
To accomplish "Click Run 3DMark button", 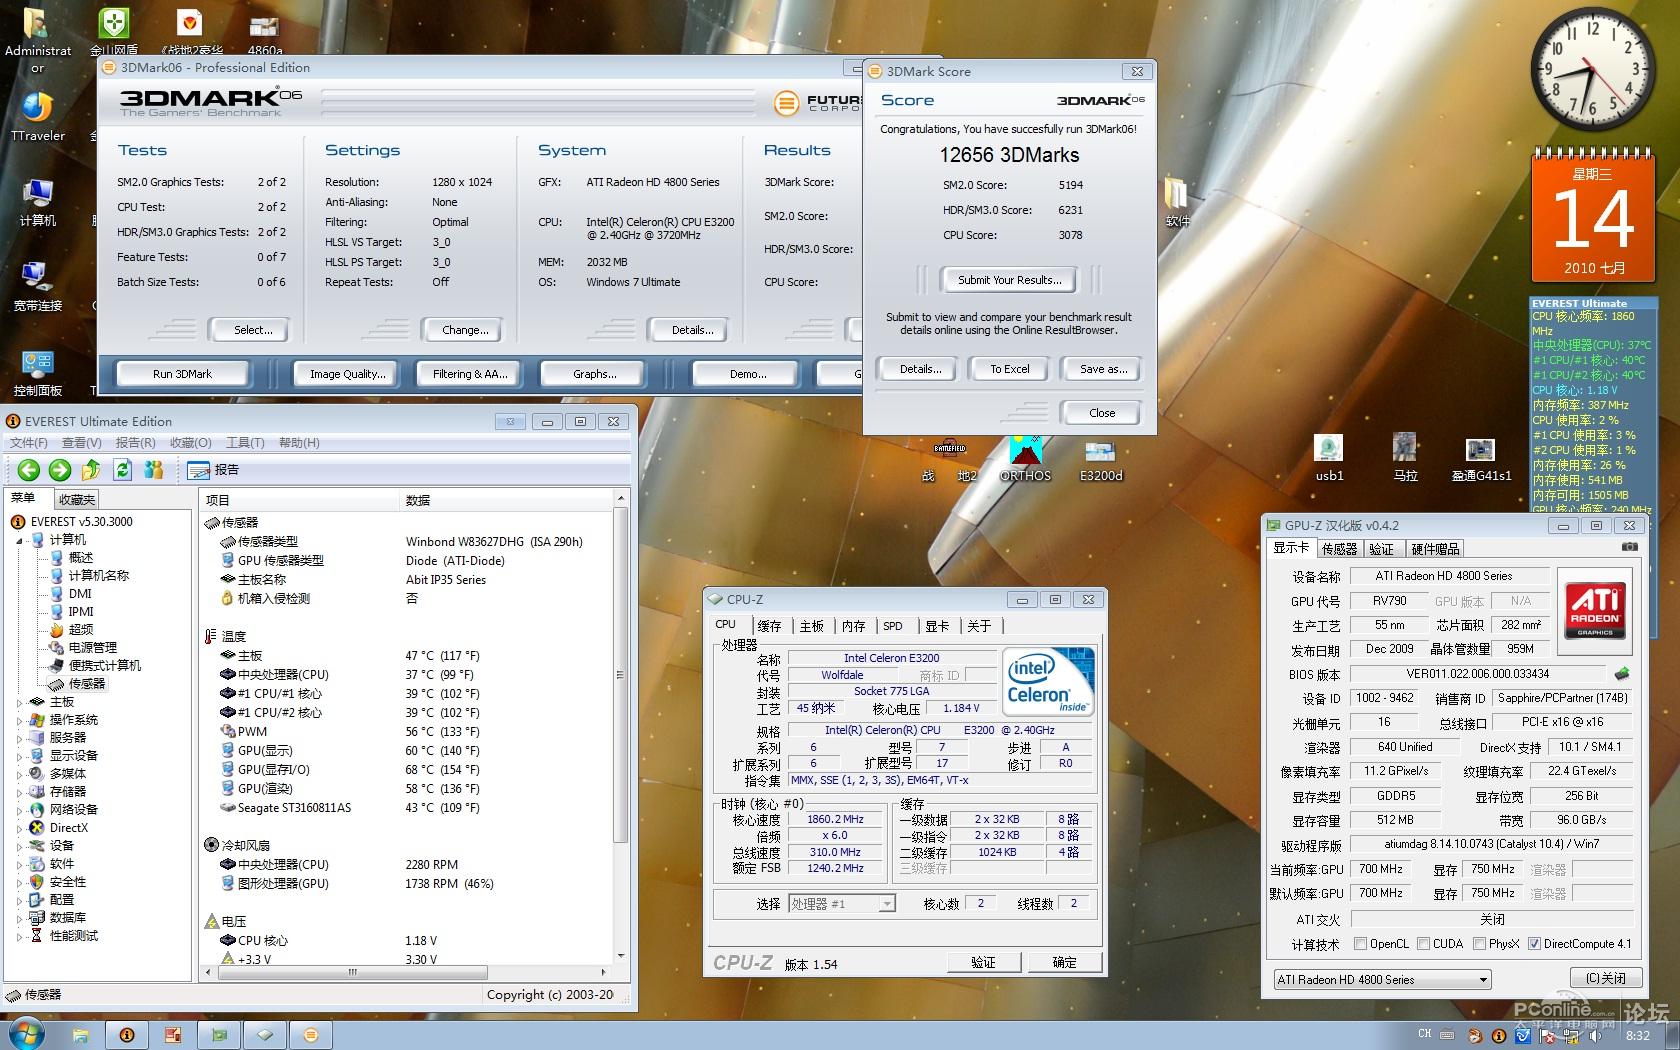I will coord(182,374).
